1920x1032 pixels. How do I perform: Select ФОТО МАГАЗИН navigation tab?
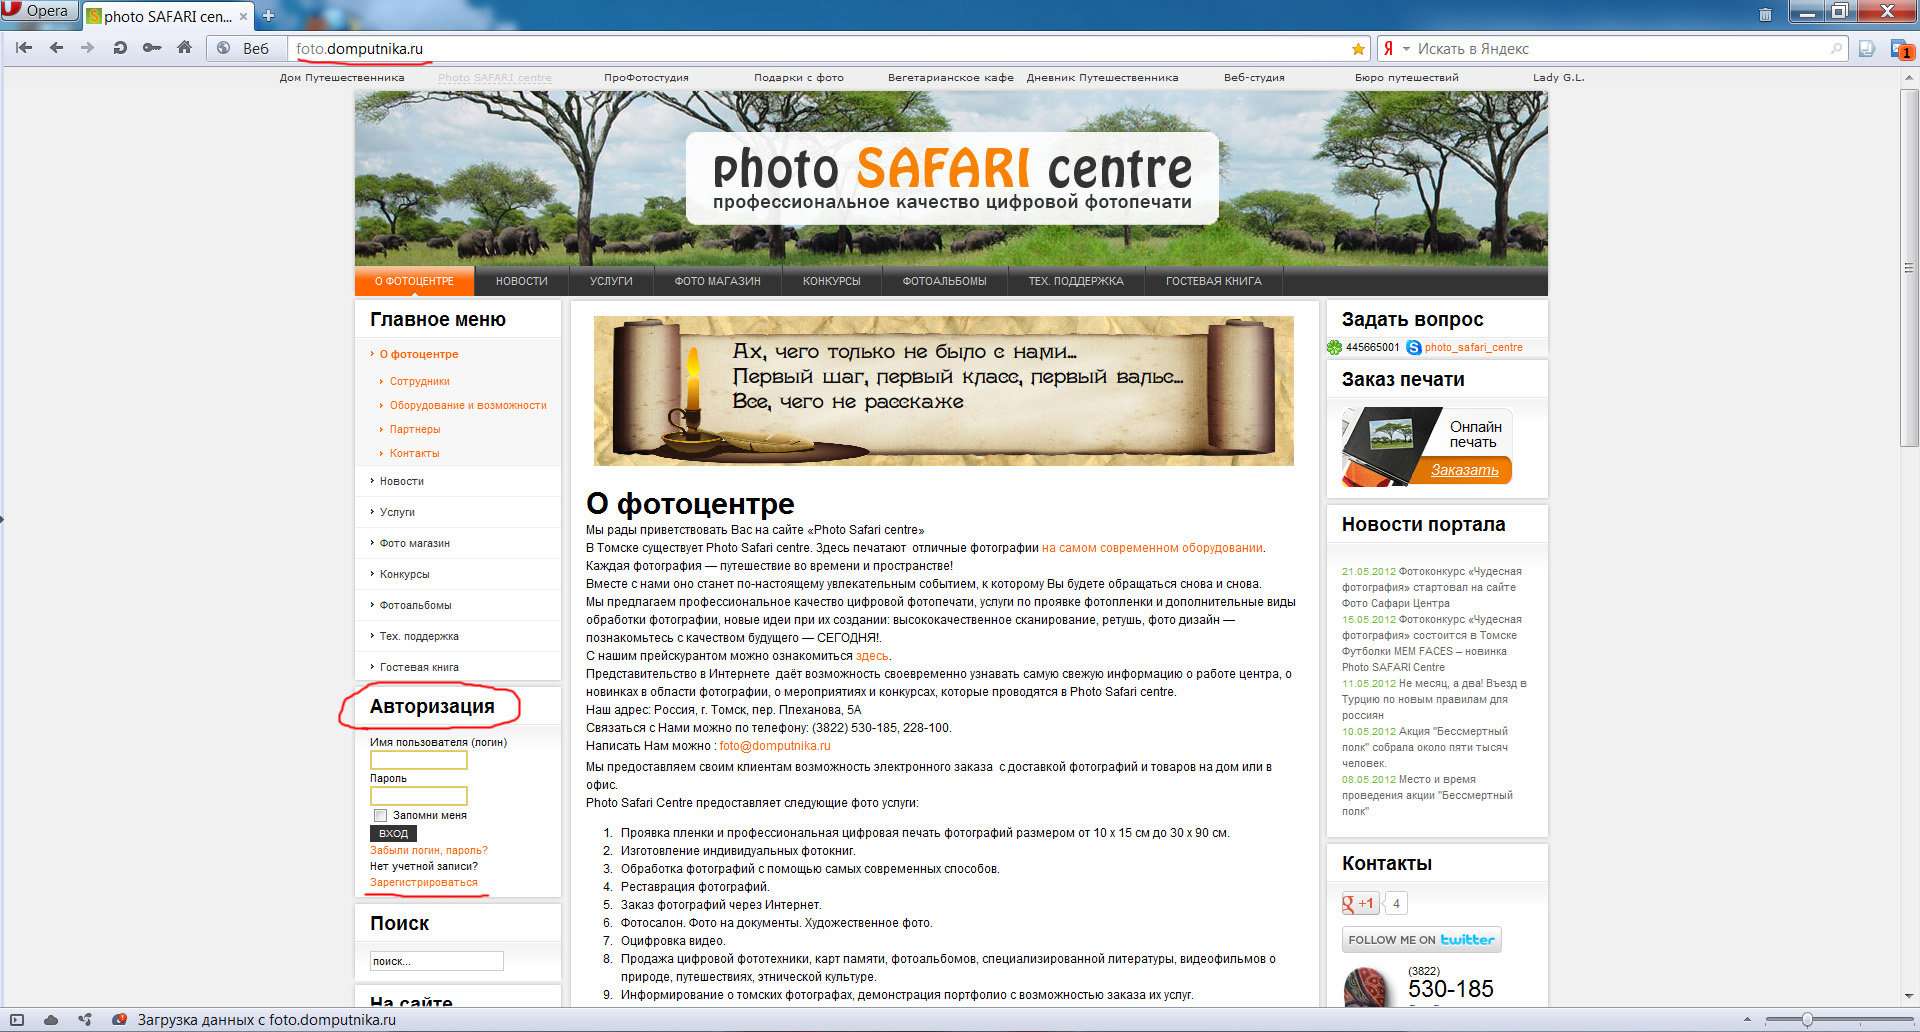pos(717,281)
